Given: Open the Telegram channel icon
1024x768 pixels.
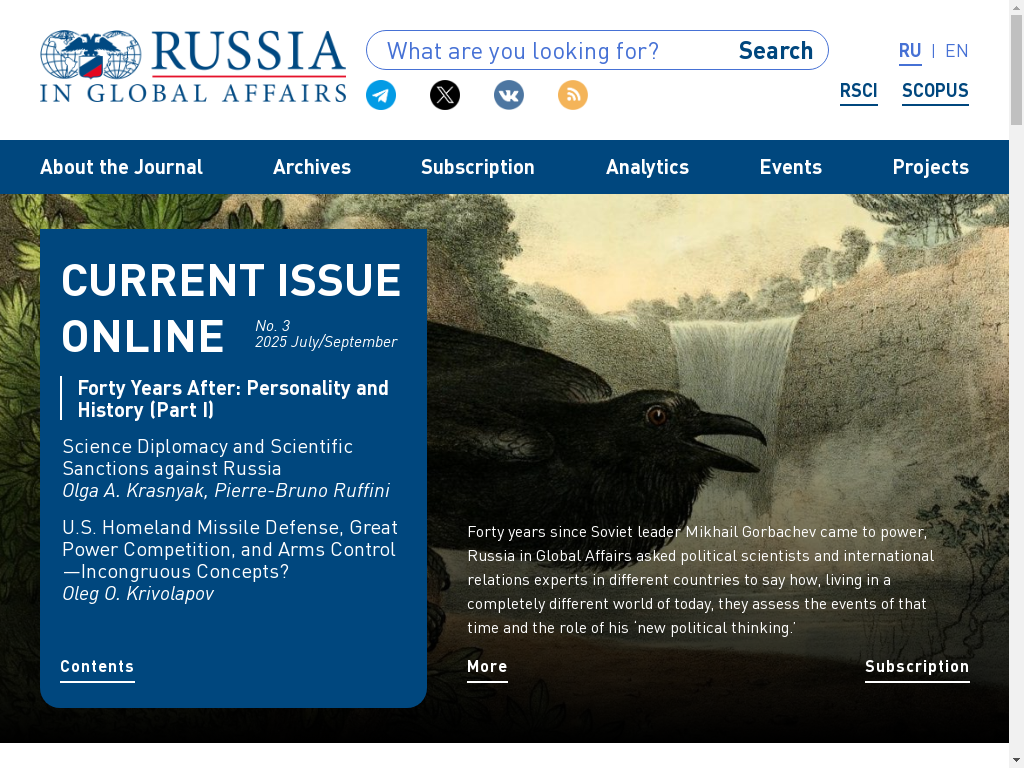Looking at the screenshot, I should coord(381,95).
